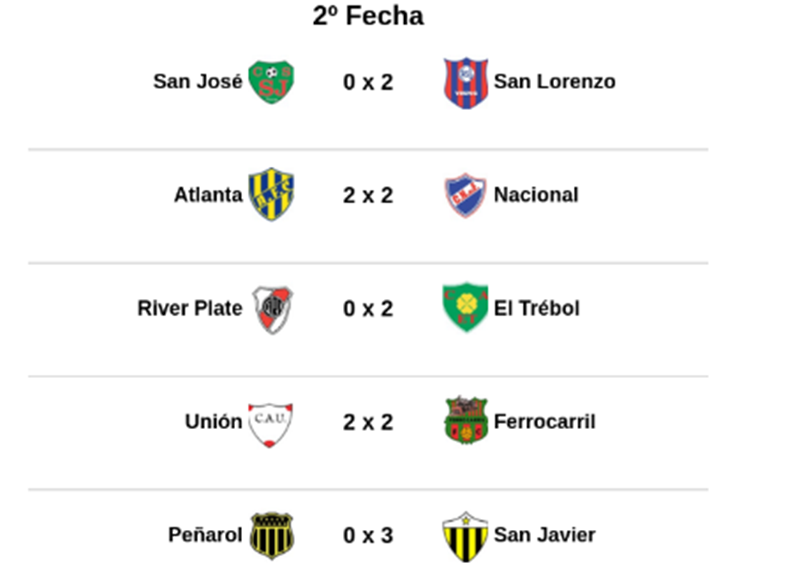
Task: Open the Nacional team name
Action: tap(536, 195)
